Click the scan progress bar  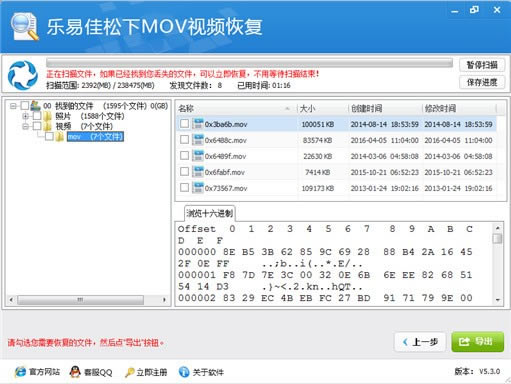[x=249, y=63]
